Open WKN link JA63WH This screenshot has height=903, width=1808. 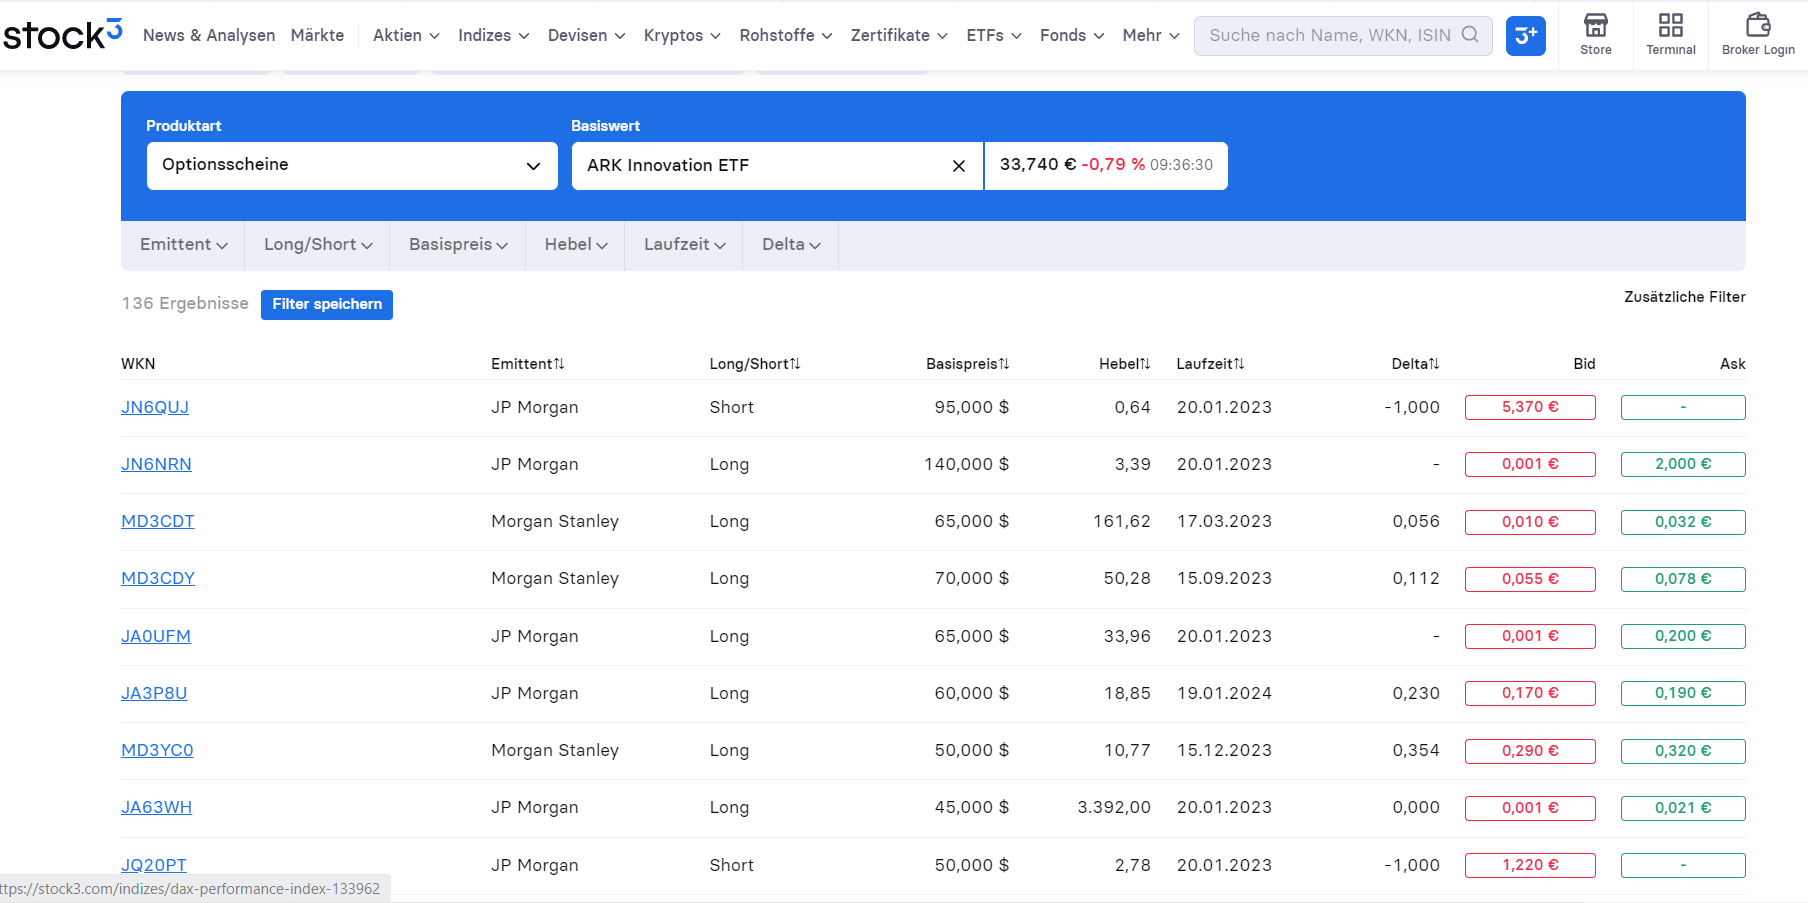point(156,807)
